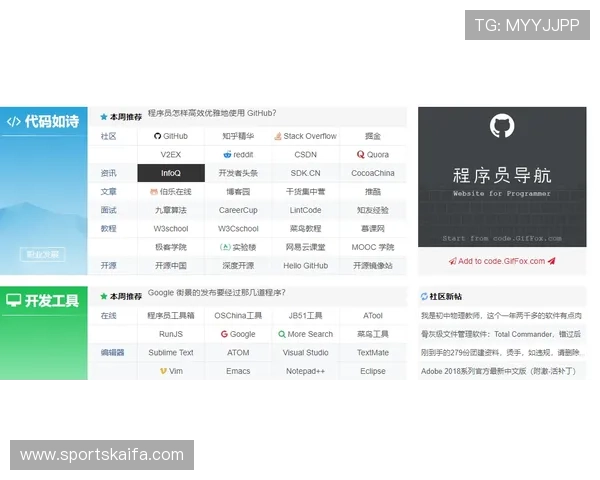Open the Google tool link
Viewport: 600px width, 480px height.
[238, 334]
